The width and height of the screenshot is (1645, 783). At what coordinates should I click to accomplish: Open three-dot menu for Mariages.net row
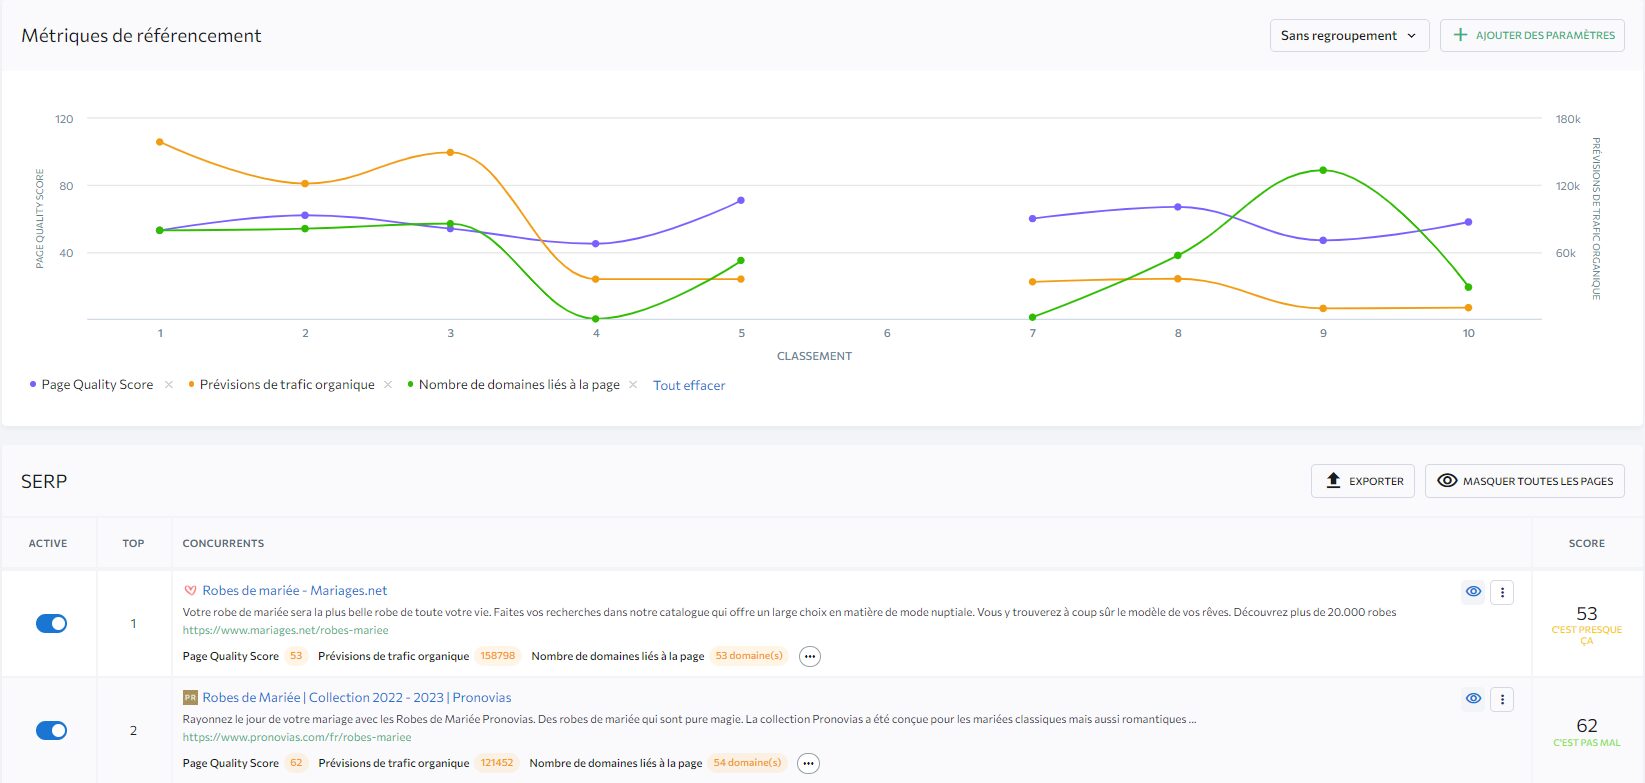[1502, 592]
